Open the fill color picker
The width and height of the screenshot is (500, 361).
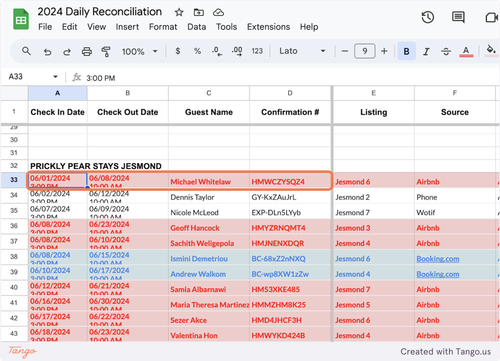click(491, 51)
